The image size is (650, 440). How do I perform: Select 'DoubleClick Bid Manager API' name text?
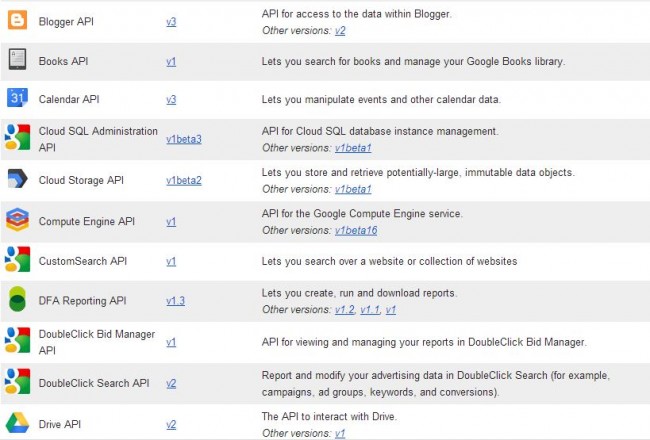pyautogui.click(x=97, y=342)
